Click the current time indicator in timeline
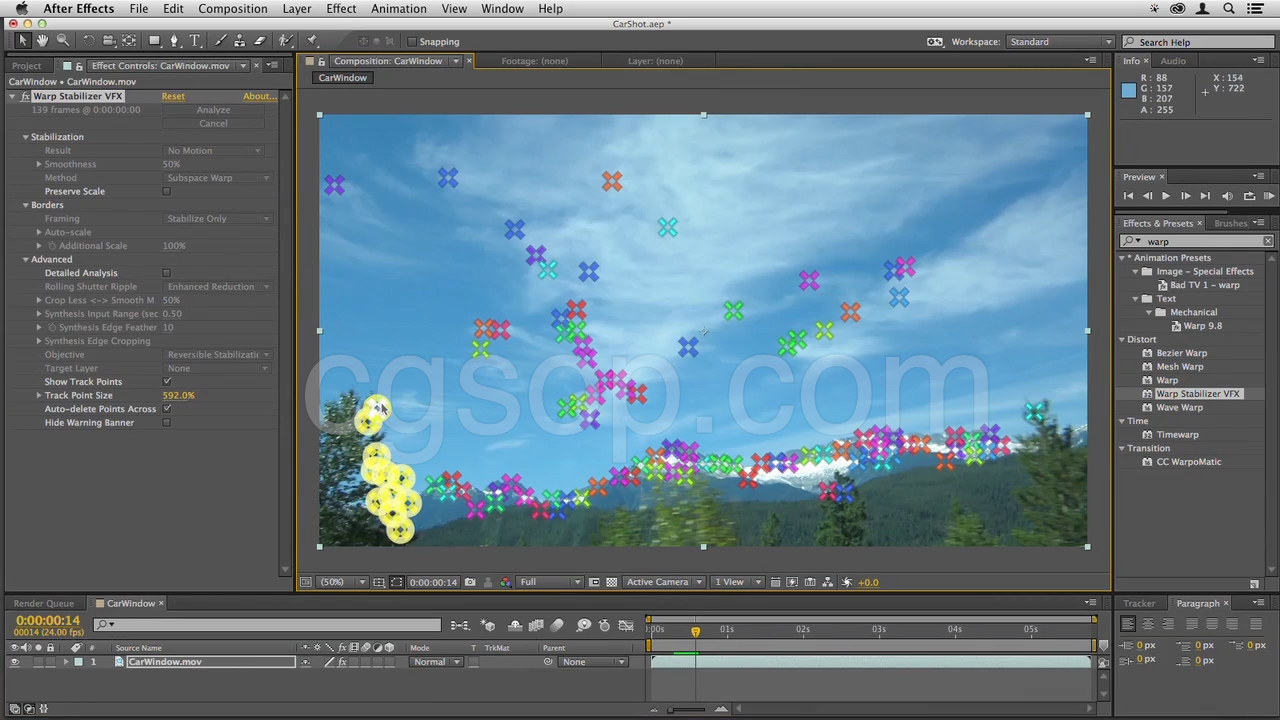Screen dimensions: 1280x720 point(695,631)
